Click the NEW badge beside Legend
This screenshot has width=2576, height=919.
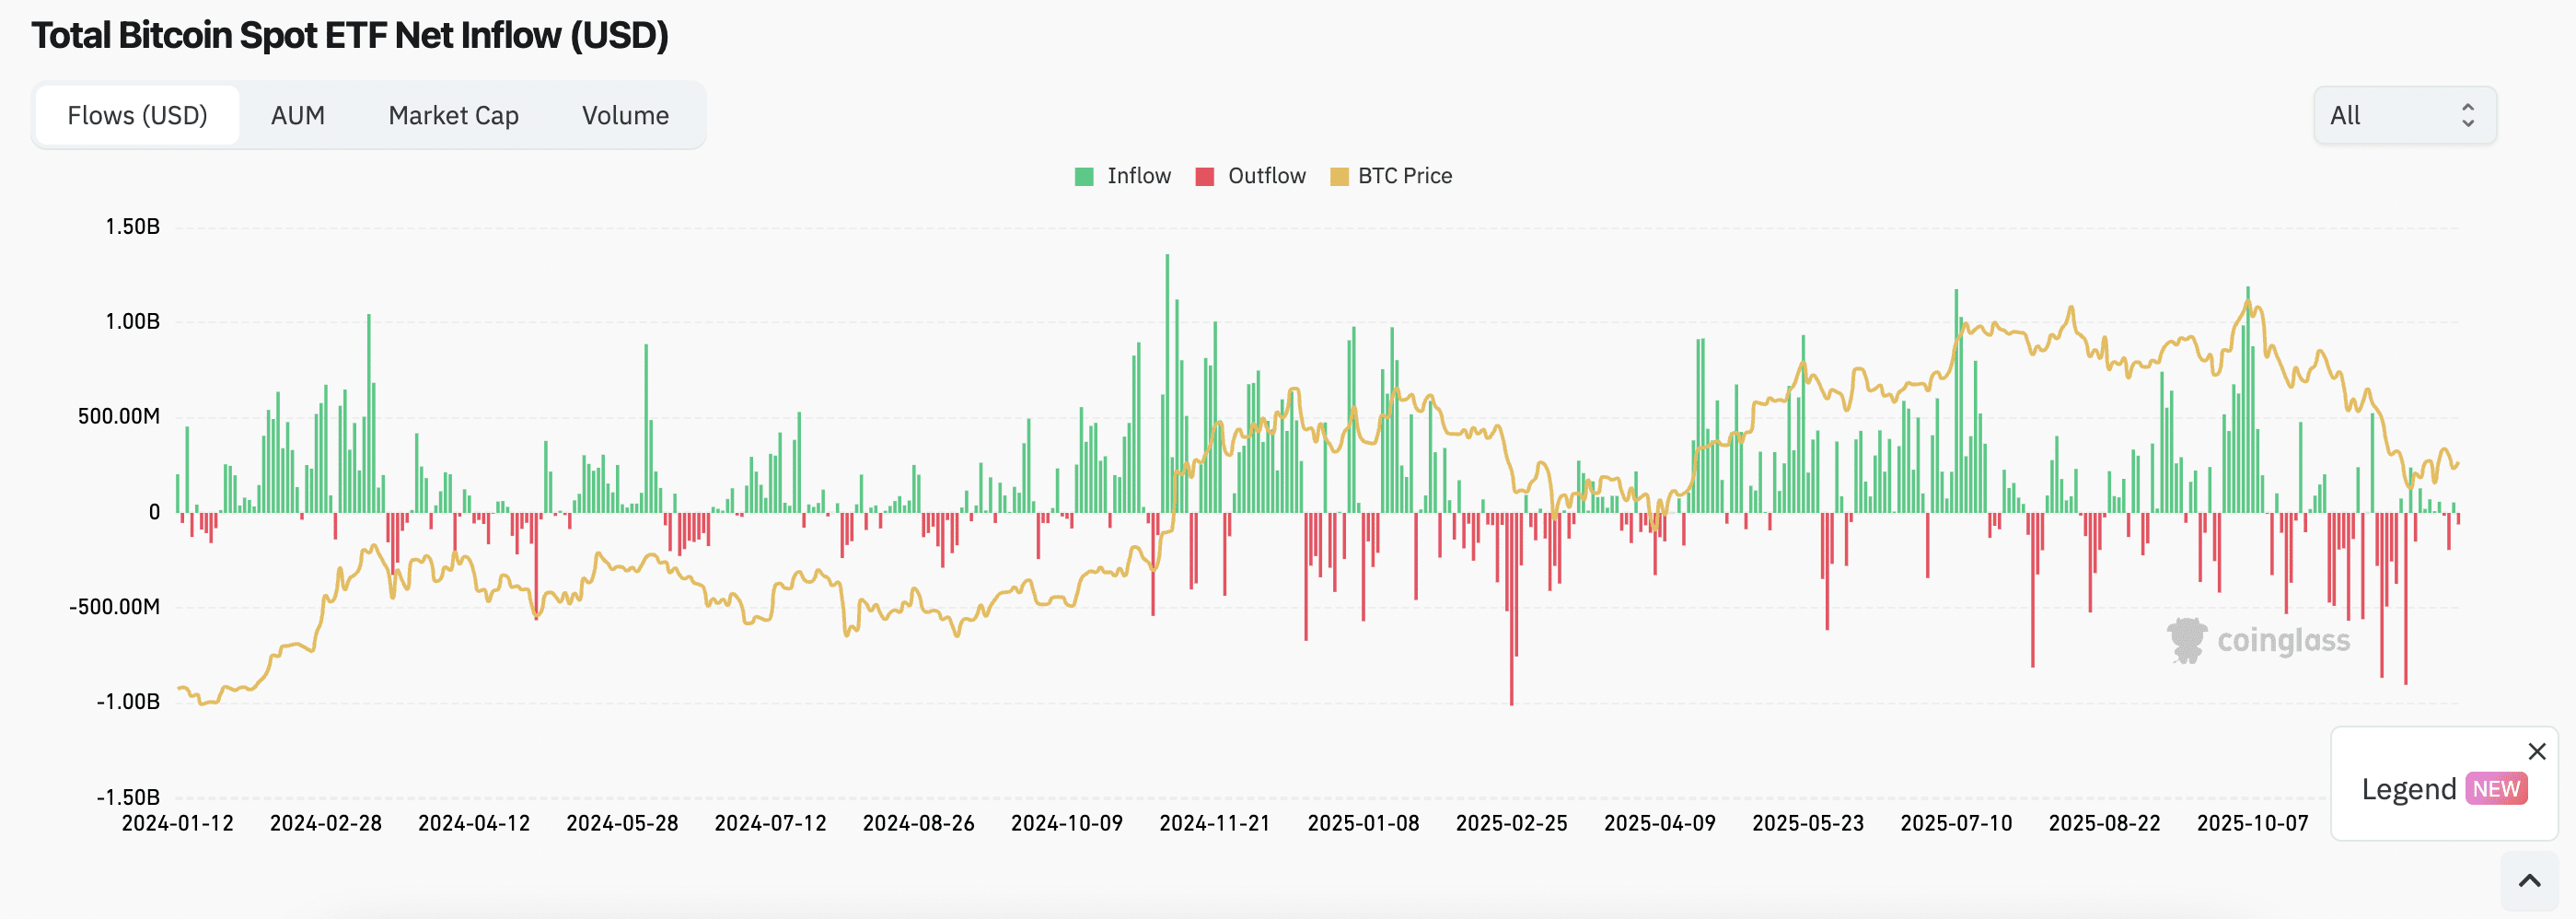[x=2496, y=789]
